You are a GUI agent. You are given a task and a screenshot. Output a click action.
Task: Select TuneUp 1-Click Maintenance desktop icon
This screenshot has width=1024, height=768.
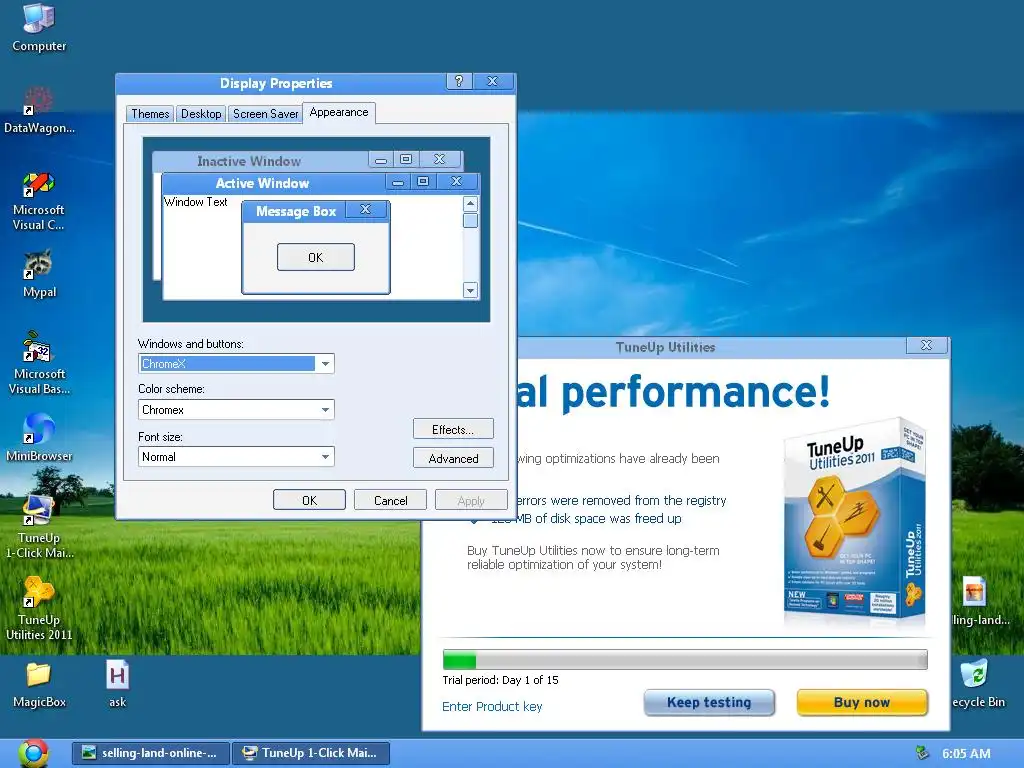click(x=39, y=526)
